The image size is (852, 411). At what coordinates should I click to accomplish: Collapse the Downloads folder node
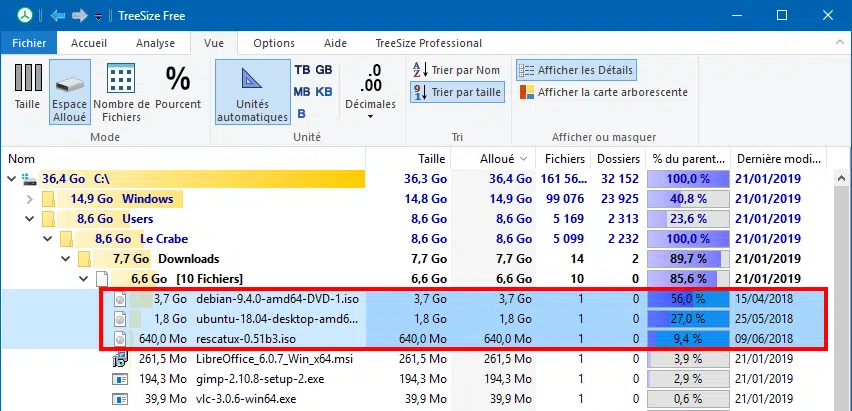pos(66,259)
